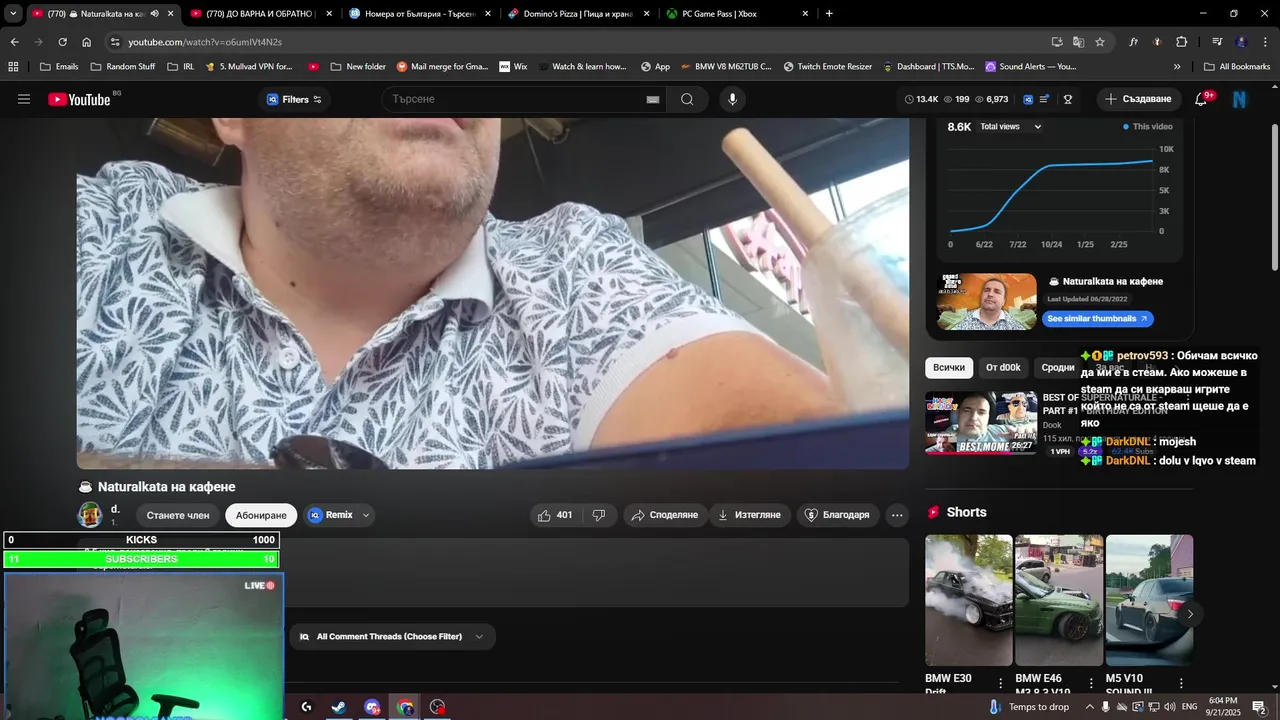Go back in browser history

pos(14,42)
